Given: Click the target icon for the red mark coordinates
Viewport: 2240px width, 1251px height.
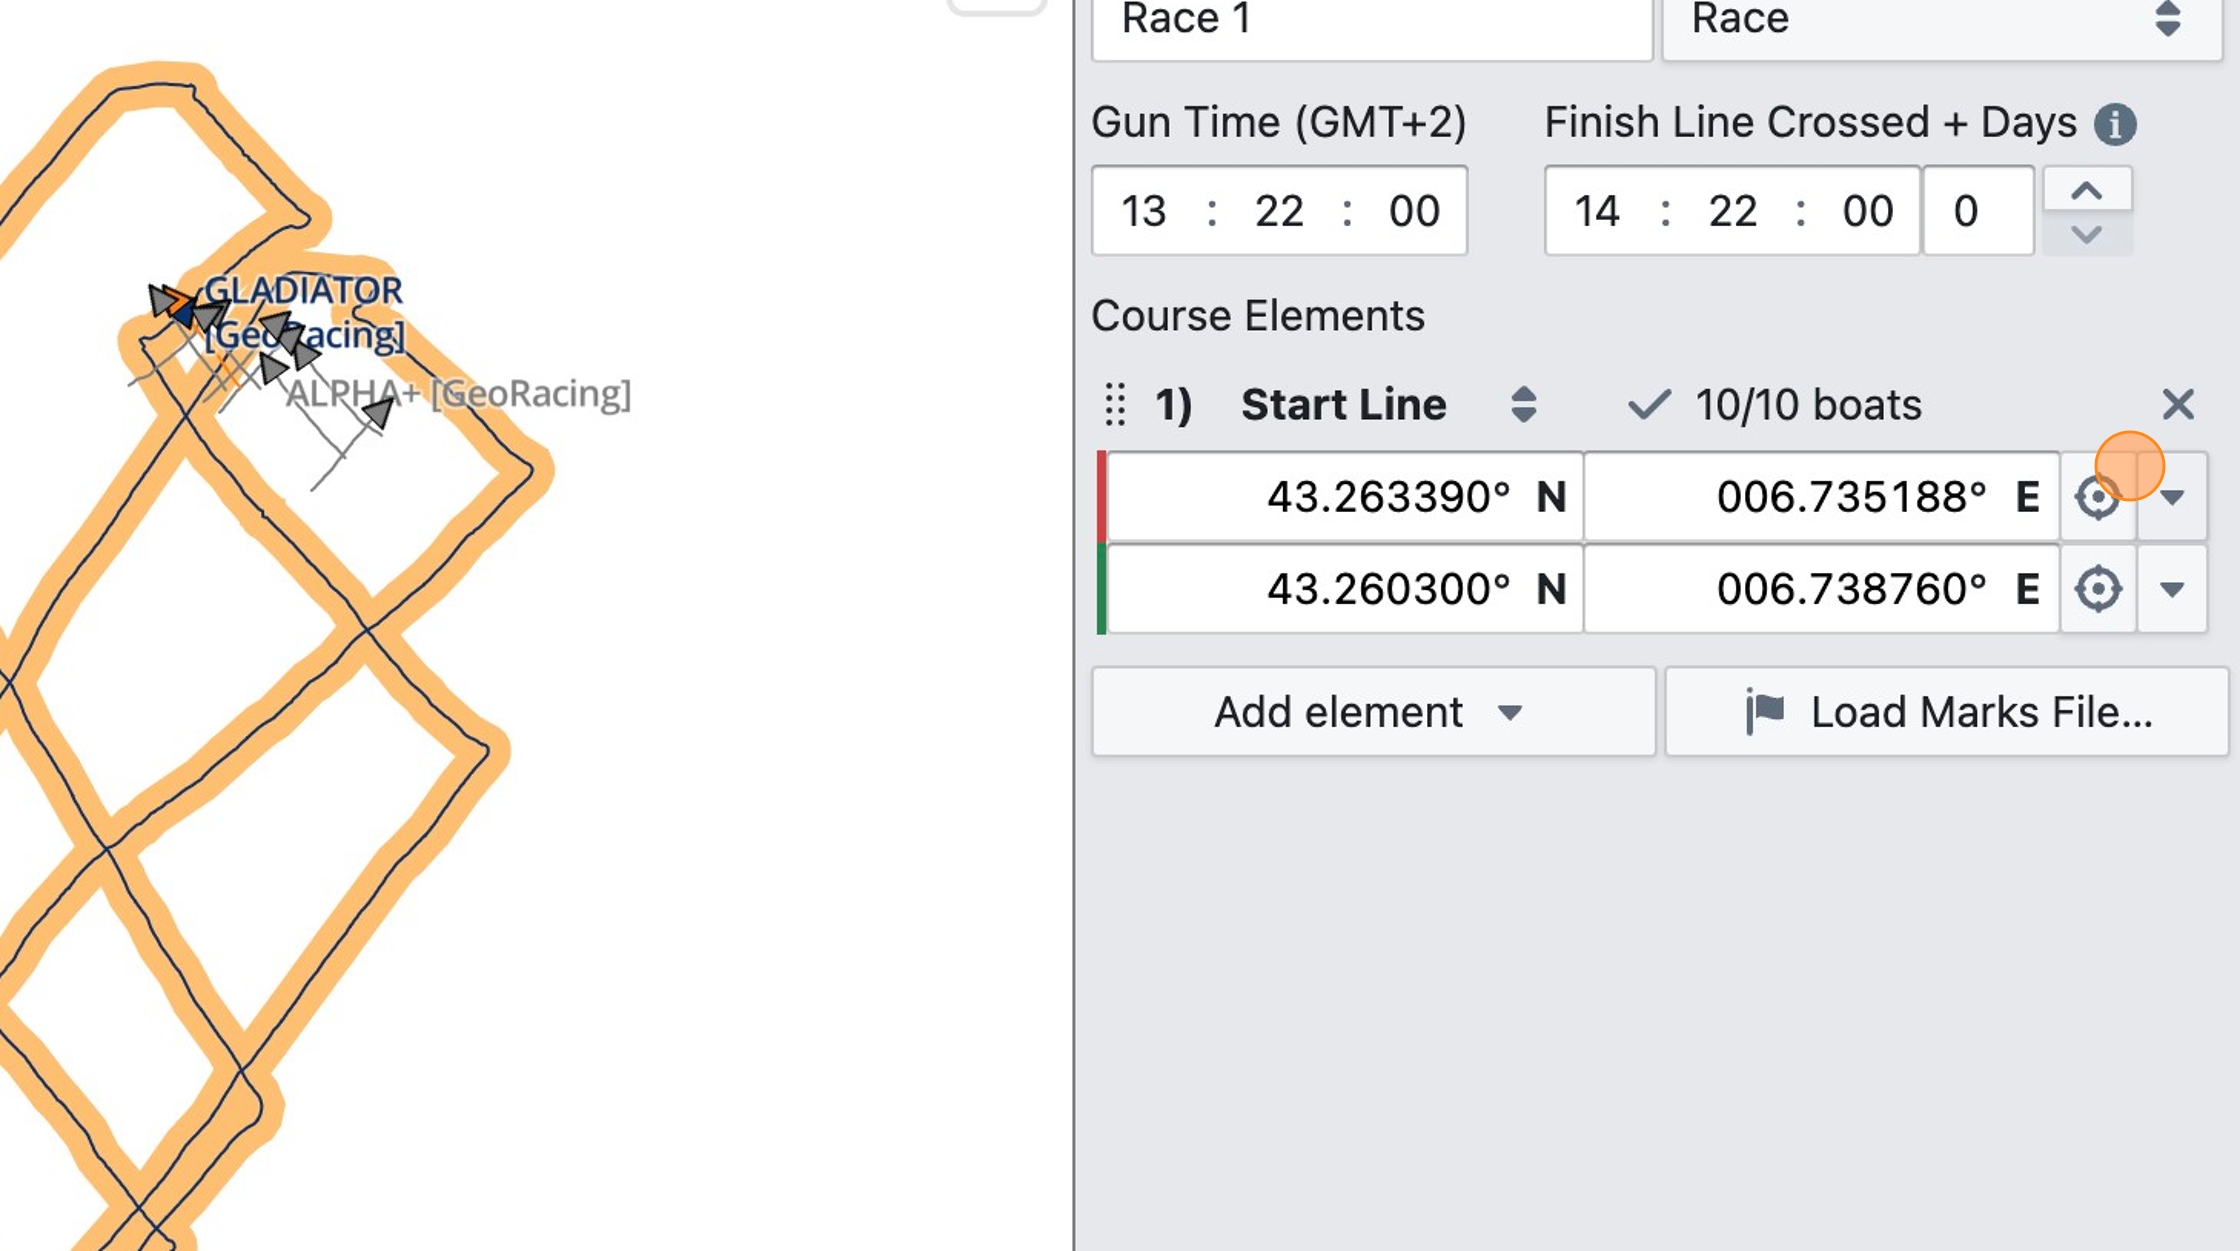Looking at the screenshot, I should 2098,497.
